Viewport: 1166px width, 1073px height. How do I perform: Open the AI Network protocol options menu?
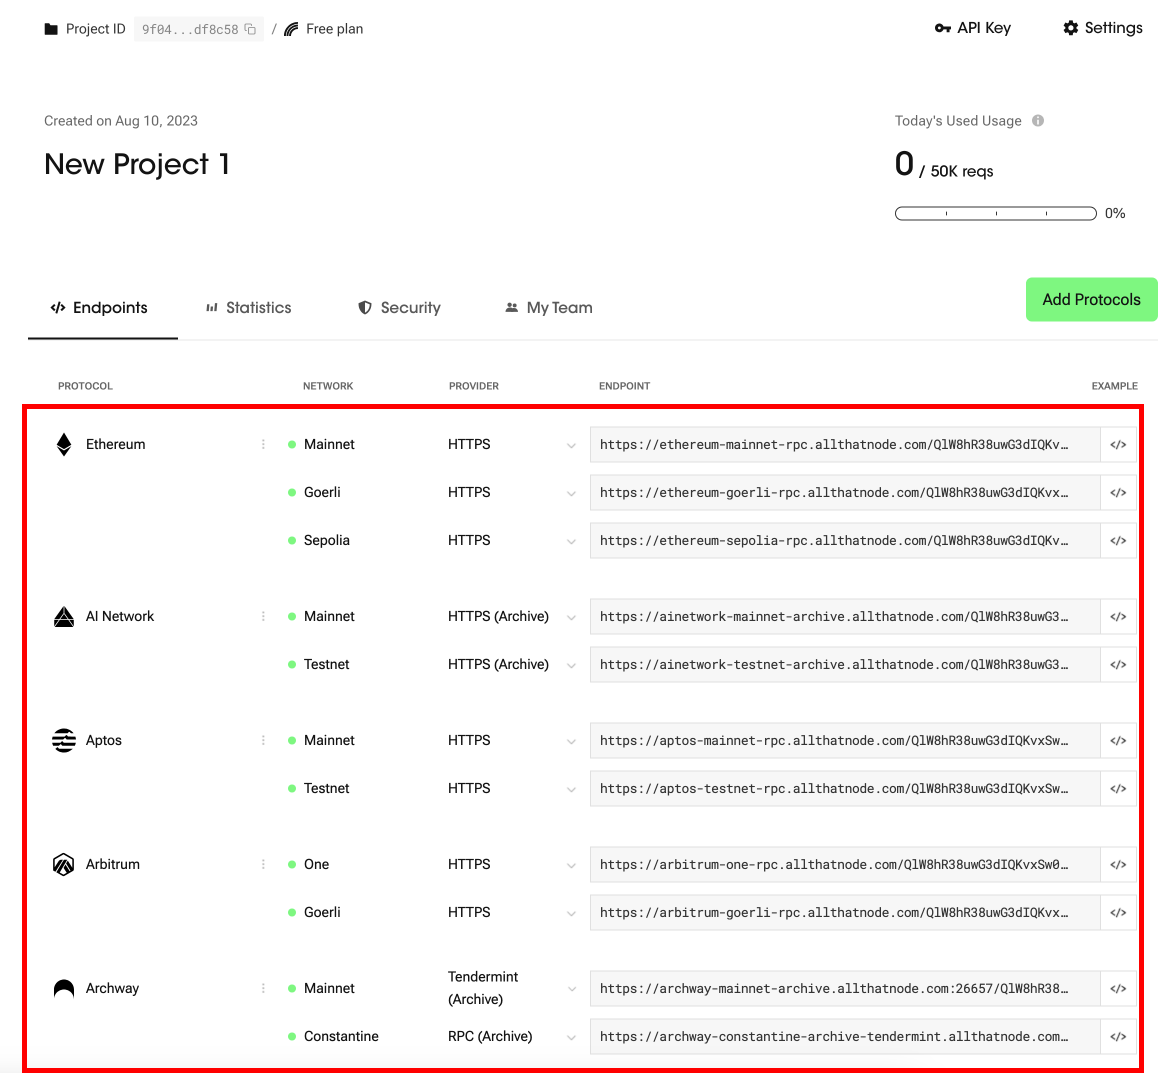pyautogui.click(x=263, y=616)
